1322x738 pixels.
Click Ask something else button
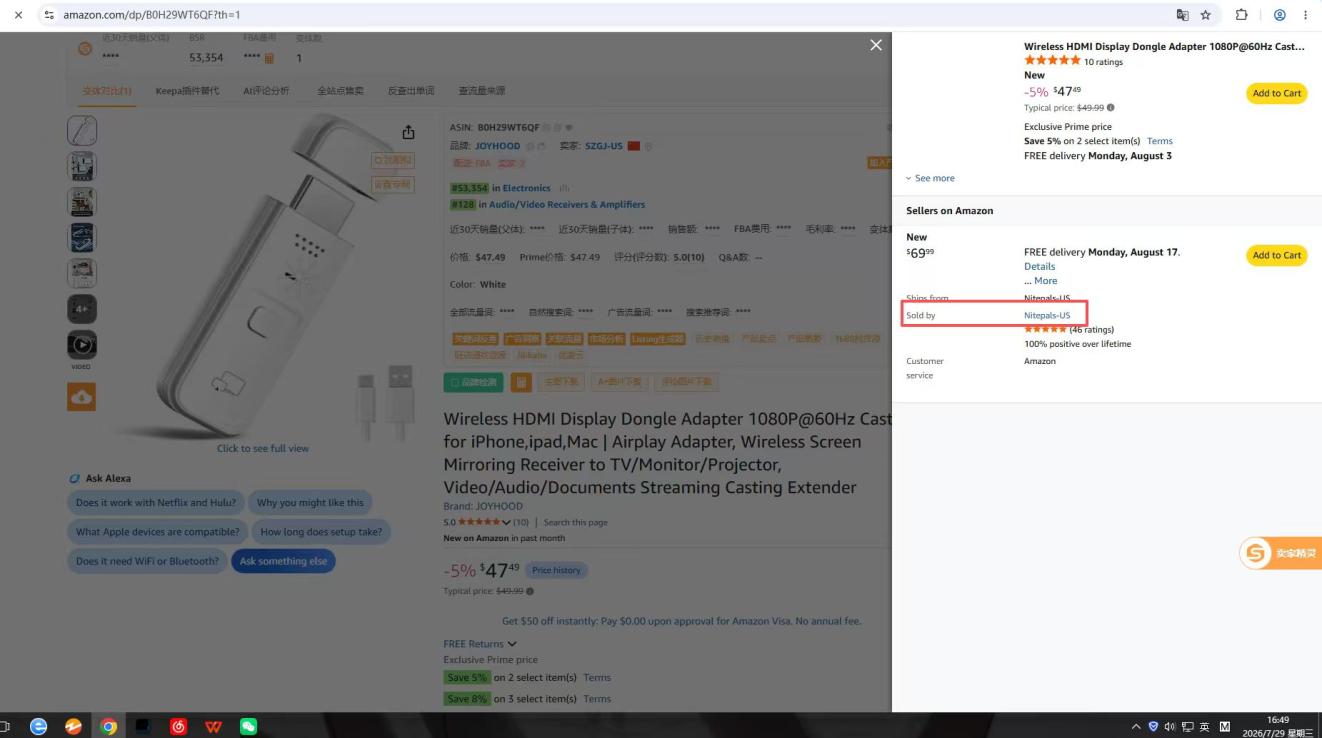point(283,561)
